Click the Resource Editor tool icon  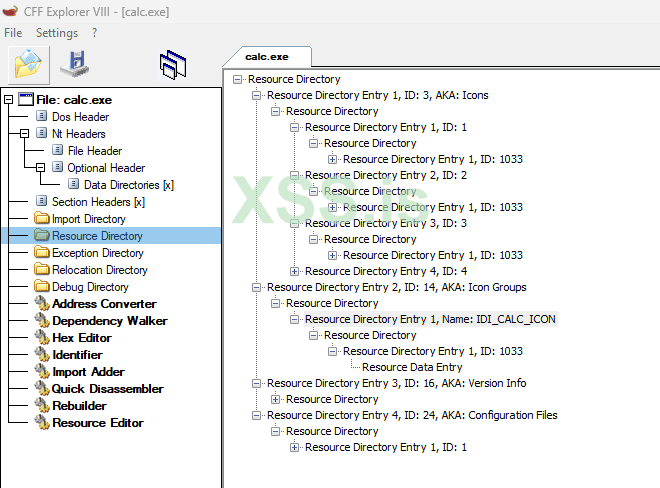click(x=42, y=422)
